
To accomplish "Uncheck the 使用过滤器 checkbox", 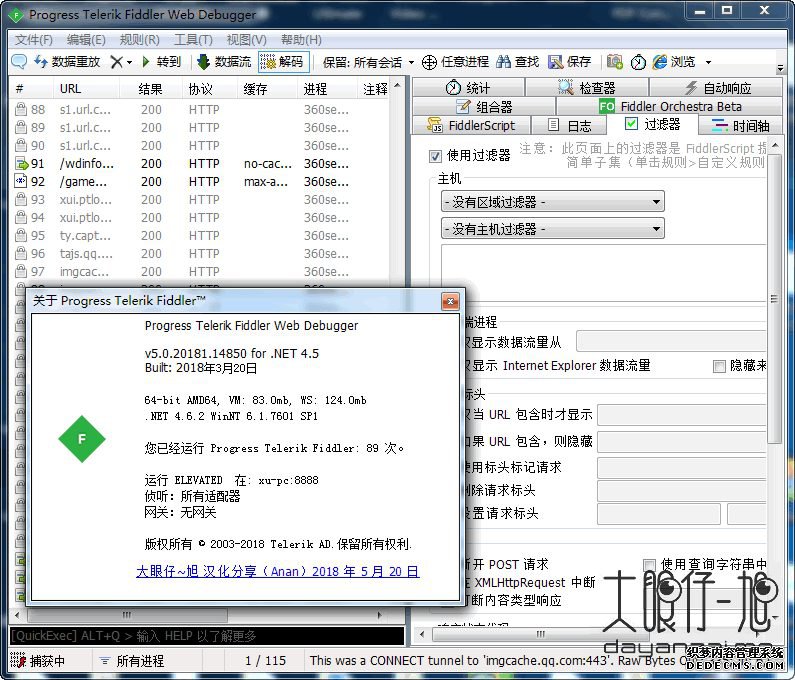I will pyautogui.click(x=435, y=156).
